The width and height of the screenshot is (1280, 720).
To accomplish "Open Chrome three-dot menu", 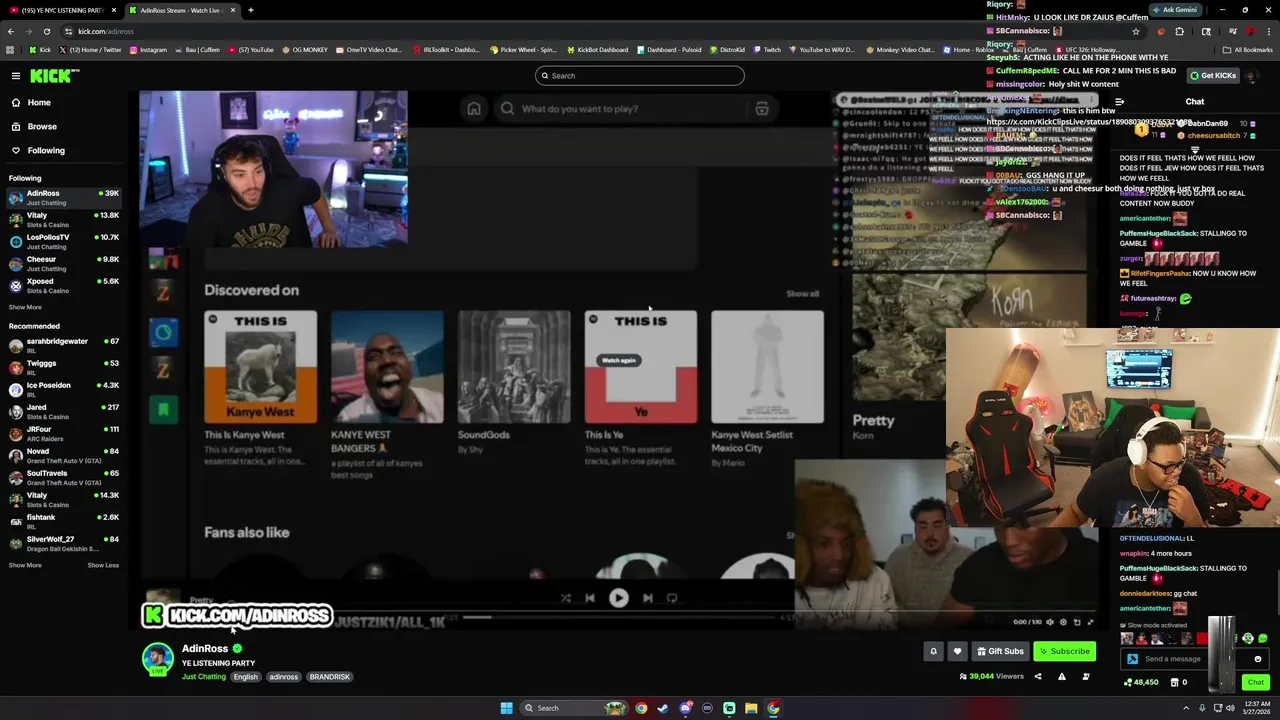I will click(1268, 31).
